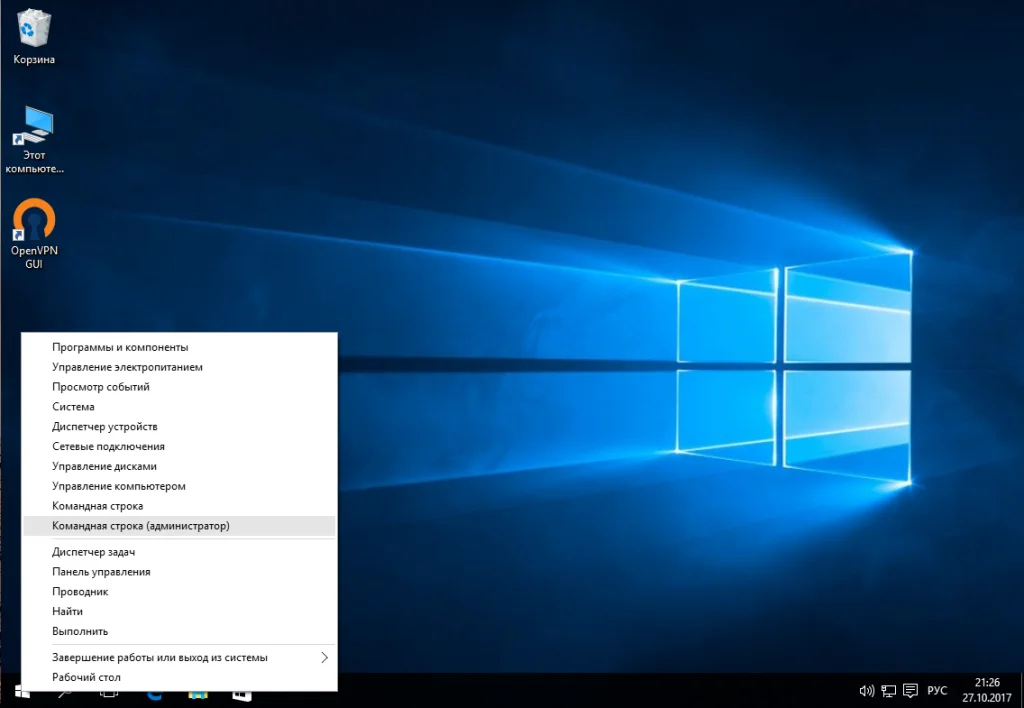Open the Action Center notifications icon

tap(910, 690)
